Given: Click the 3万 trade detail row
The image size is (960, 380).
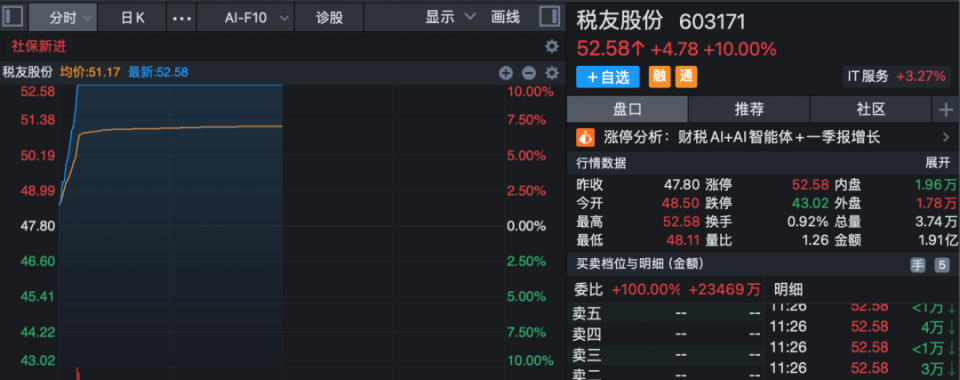Looking at the screenshot, I should tap(862, 368).
